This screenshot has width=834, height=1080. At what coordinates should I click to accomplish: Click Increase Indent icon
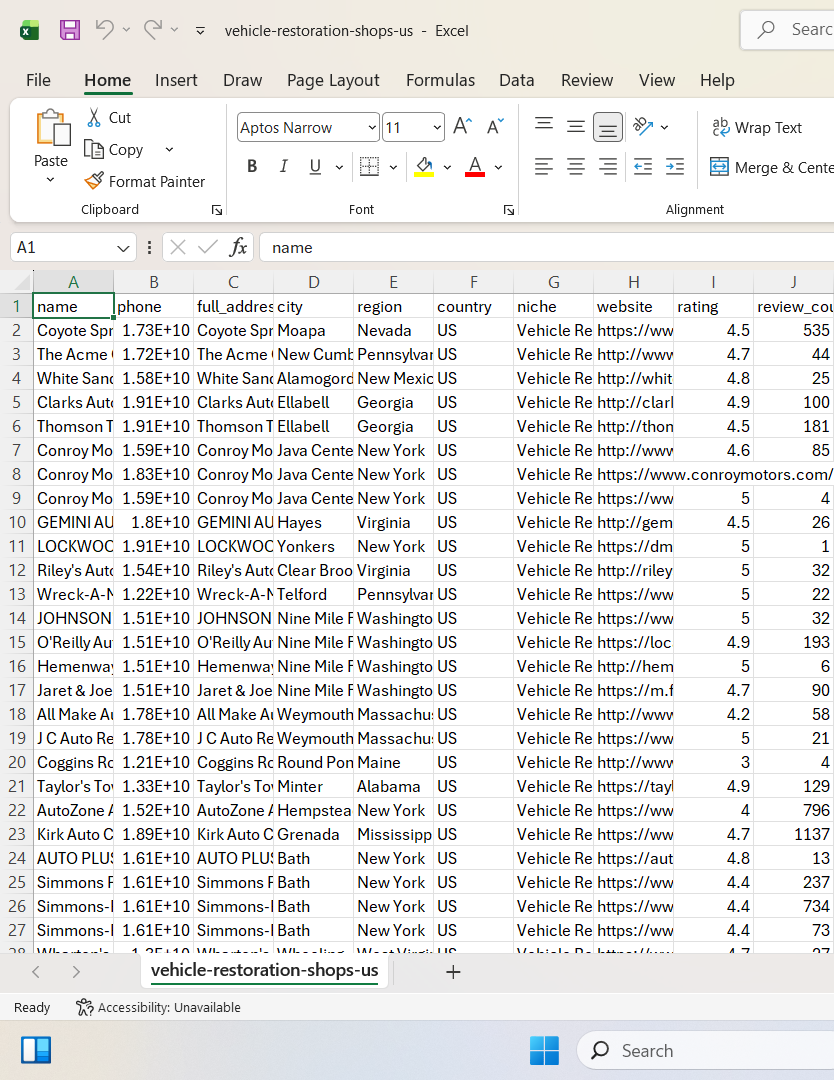click(x=675, y=167)
